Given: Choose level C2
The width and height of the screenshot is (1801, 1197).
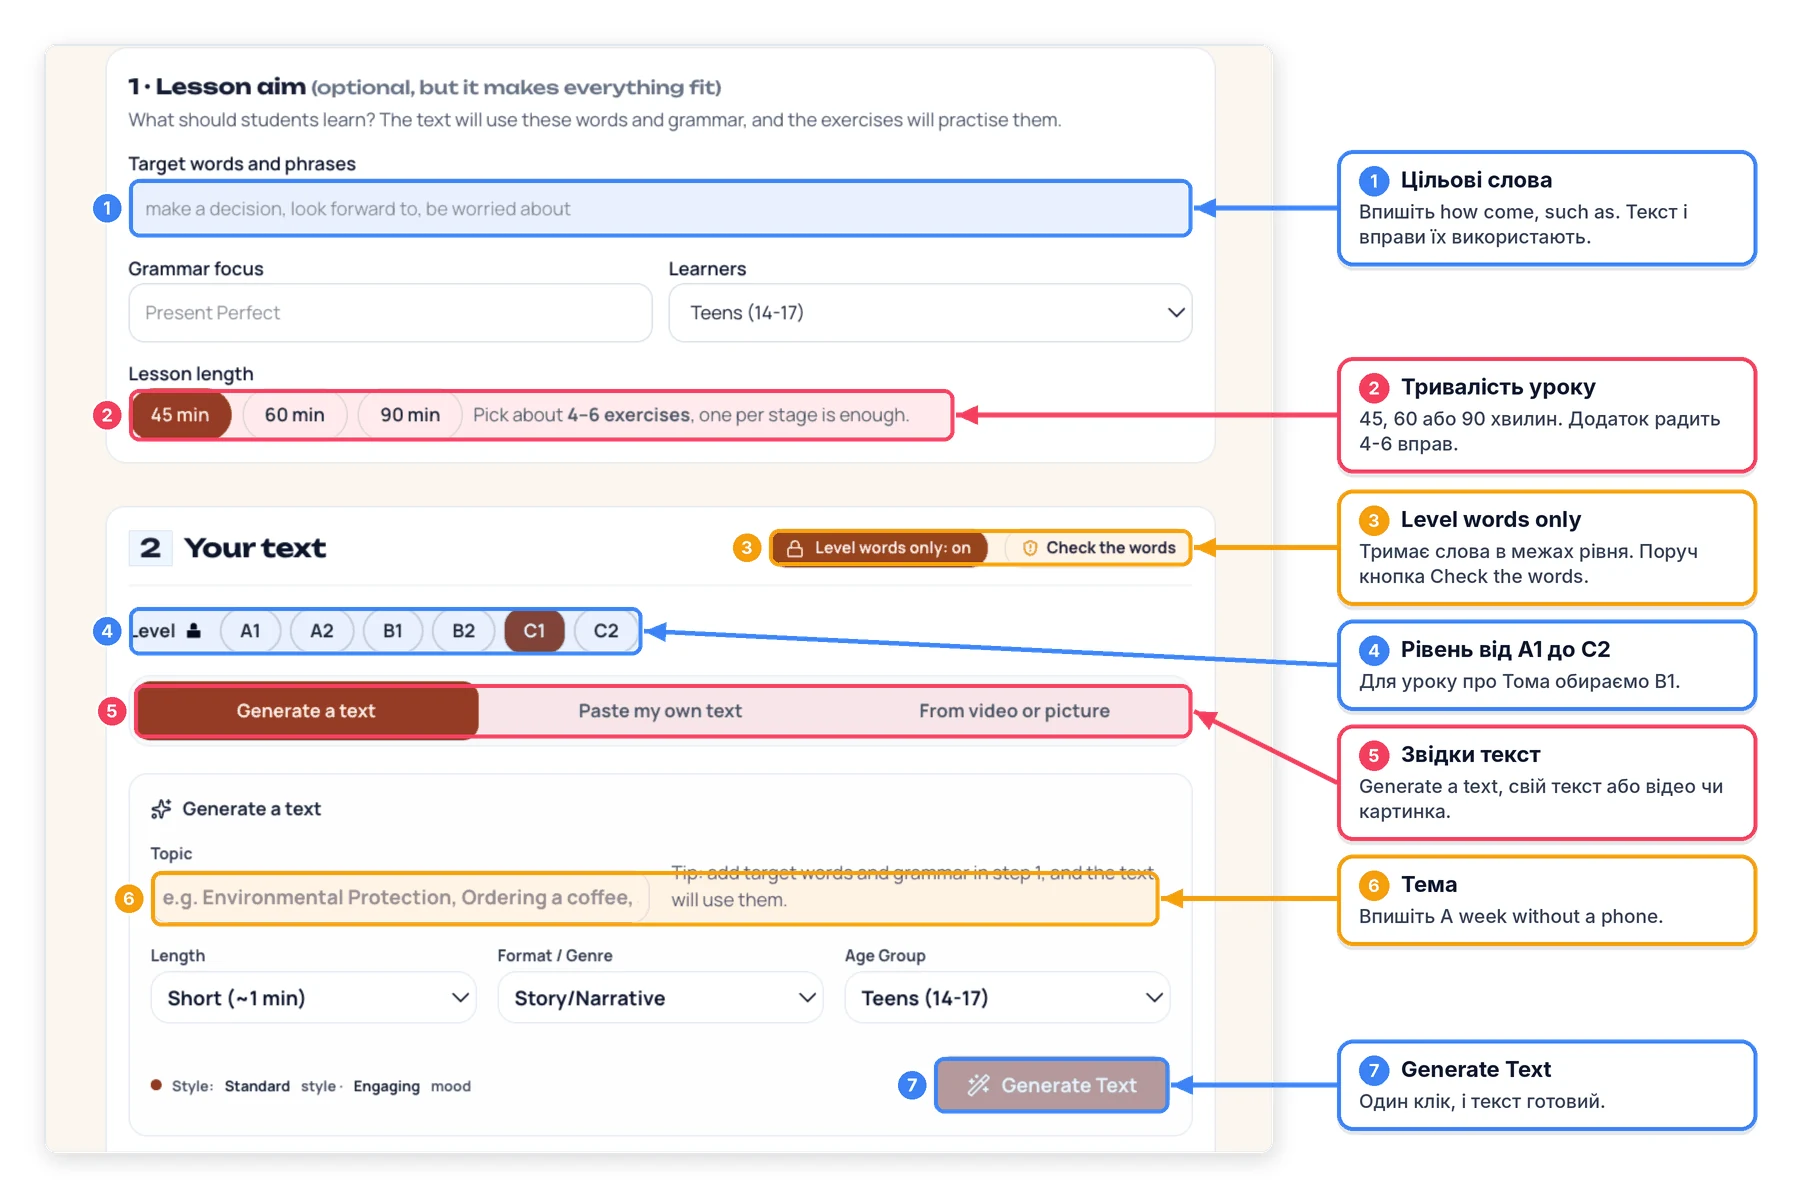Looking at the screenshot, I should tap(606, 631).
